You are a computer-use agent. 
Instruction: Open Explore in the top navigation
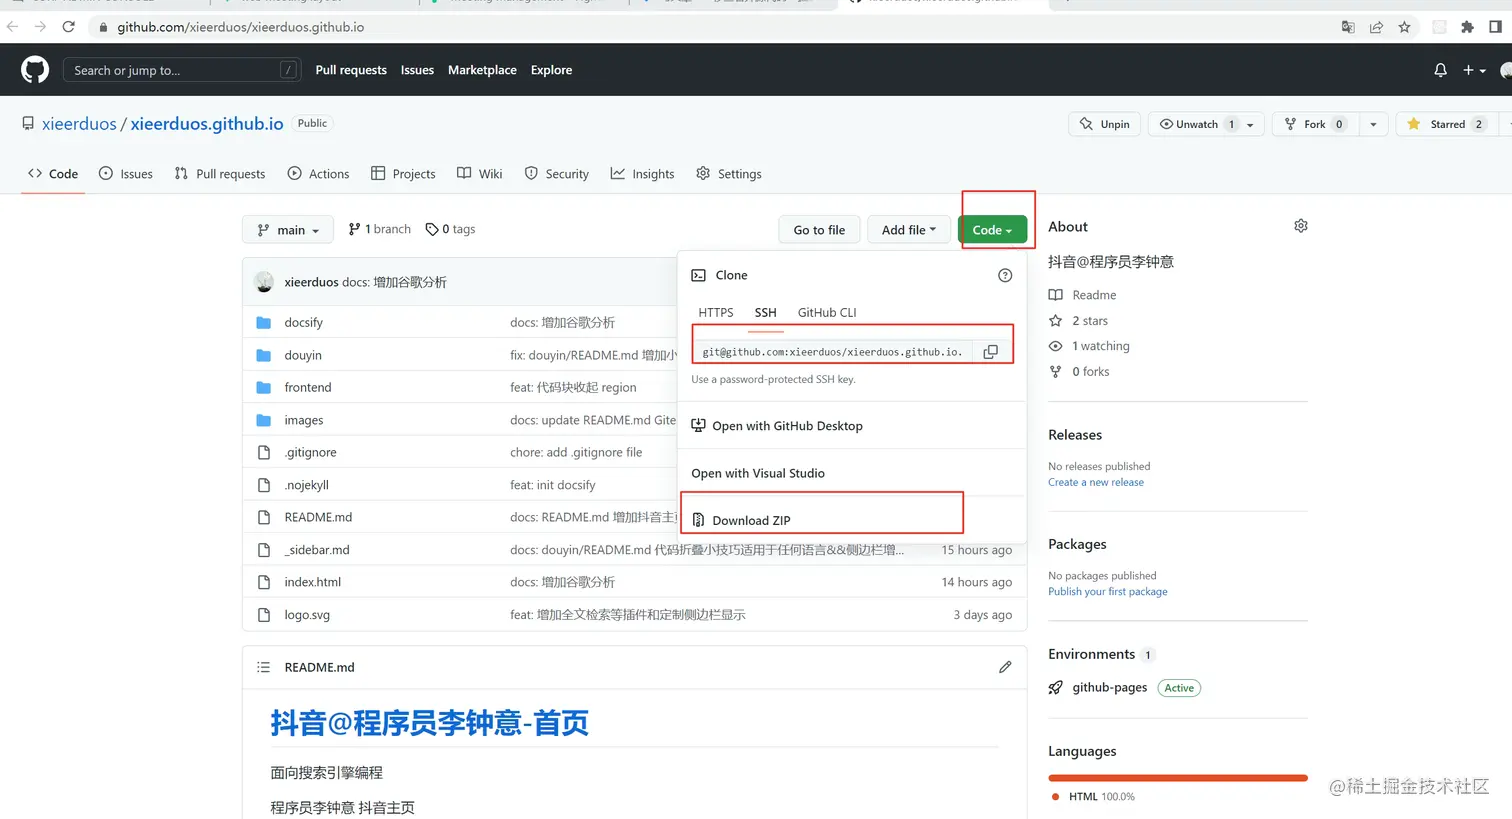[551, 70]
